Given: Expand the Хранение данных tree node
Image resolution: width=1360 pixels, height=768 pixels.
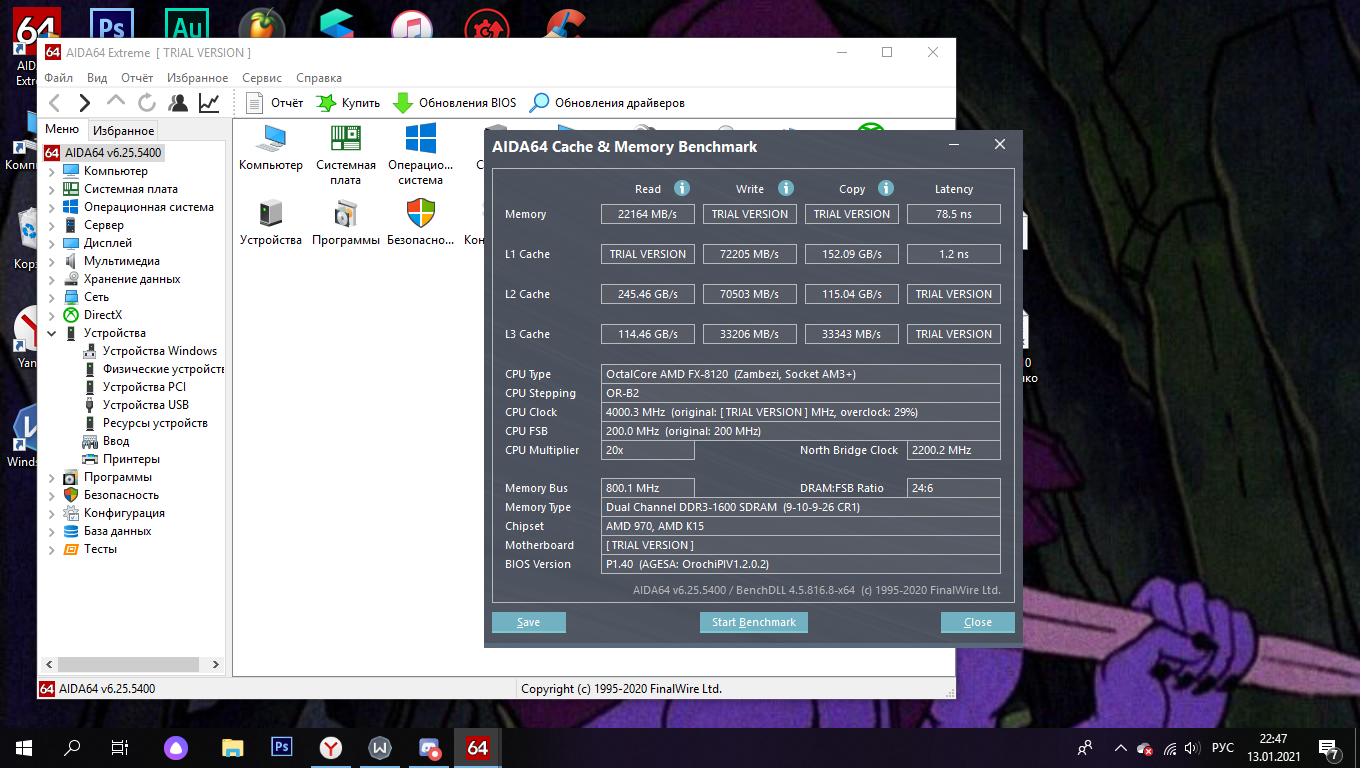Looking at the screenshot, I should 52,279.
